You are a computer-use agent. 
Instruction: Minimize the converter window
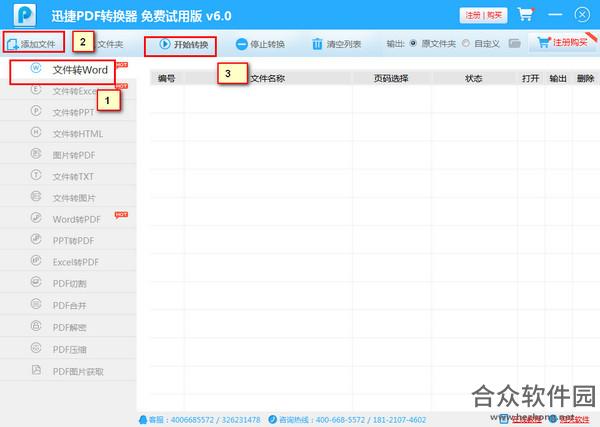555,15
